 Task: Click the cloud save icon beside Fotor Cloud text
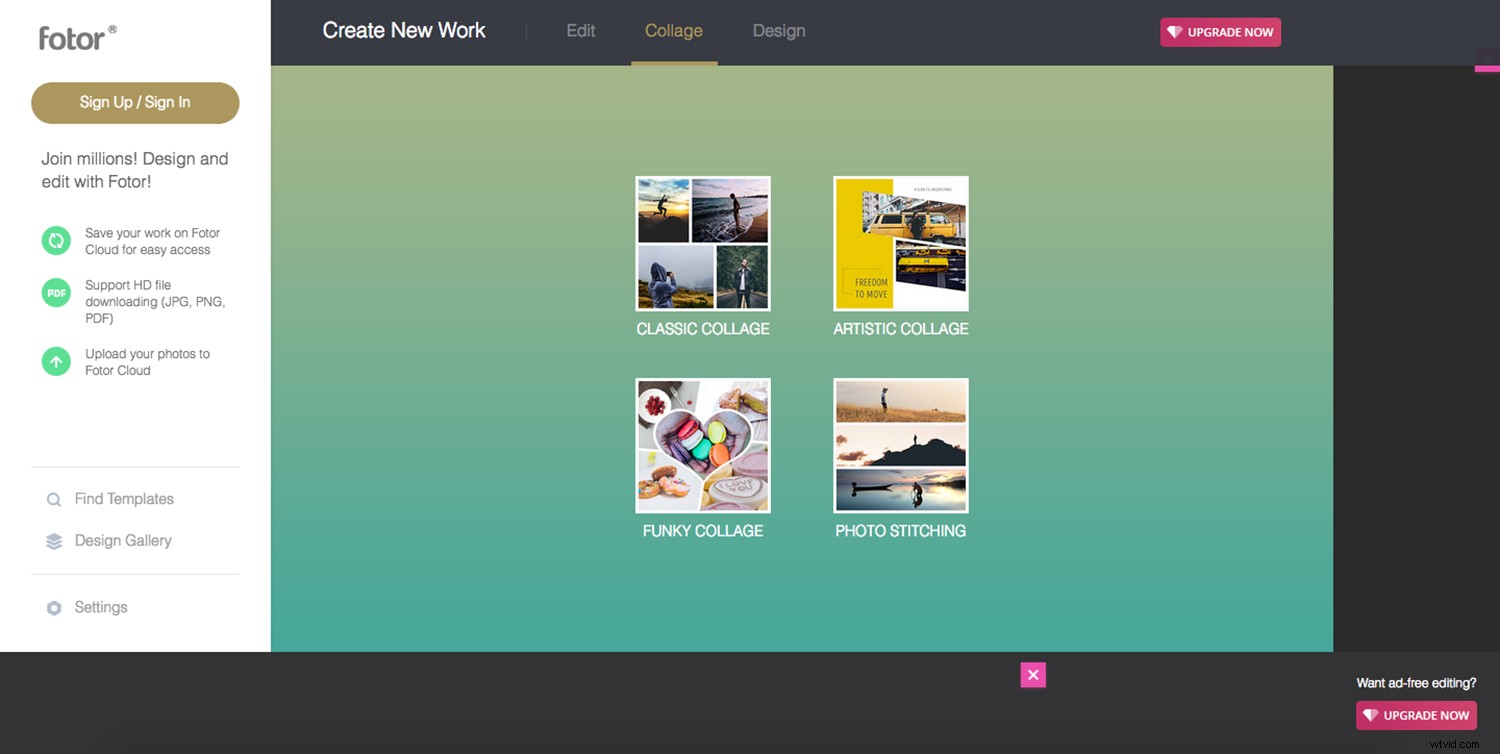click(x=56, y=240)
